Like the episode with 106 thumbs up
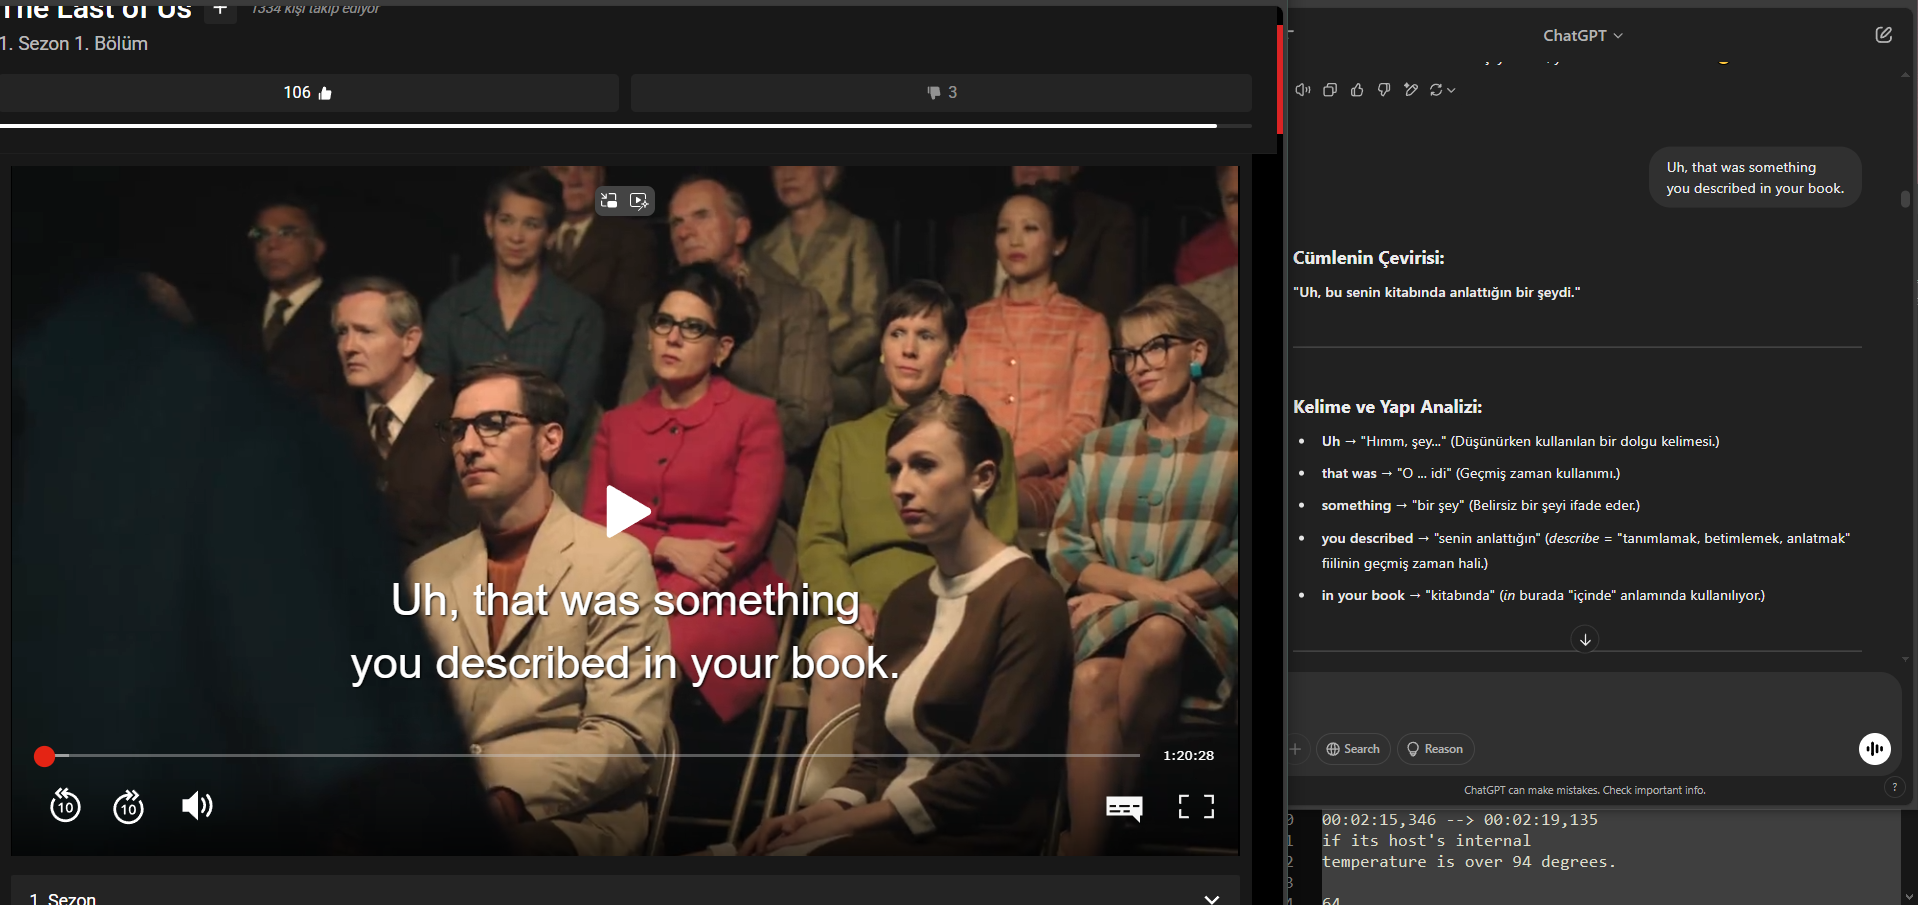 pyautogui.click(x=308, y=92)
